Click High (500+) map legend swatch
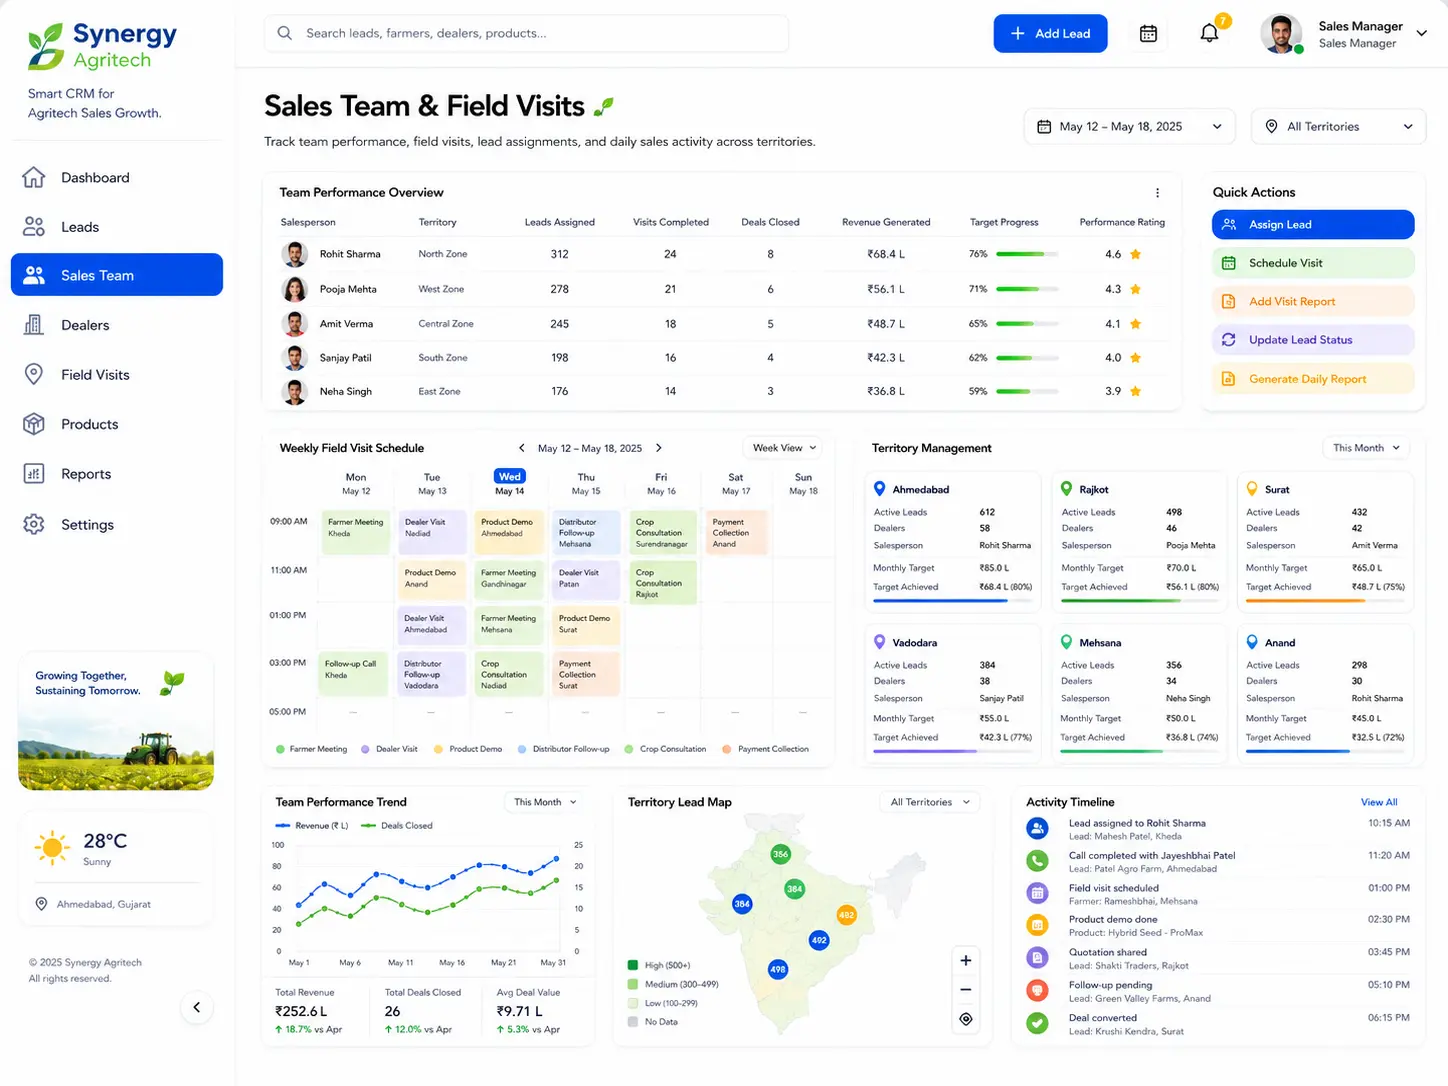This screenshot has height=1086, width=1448. pyautogui.click(x=632, y=965)
